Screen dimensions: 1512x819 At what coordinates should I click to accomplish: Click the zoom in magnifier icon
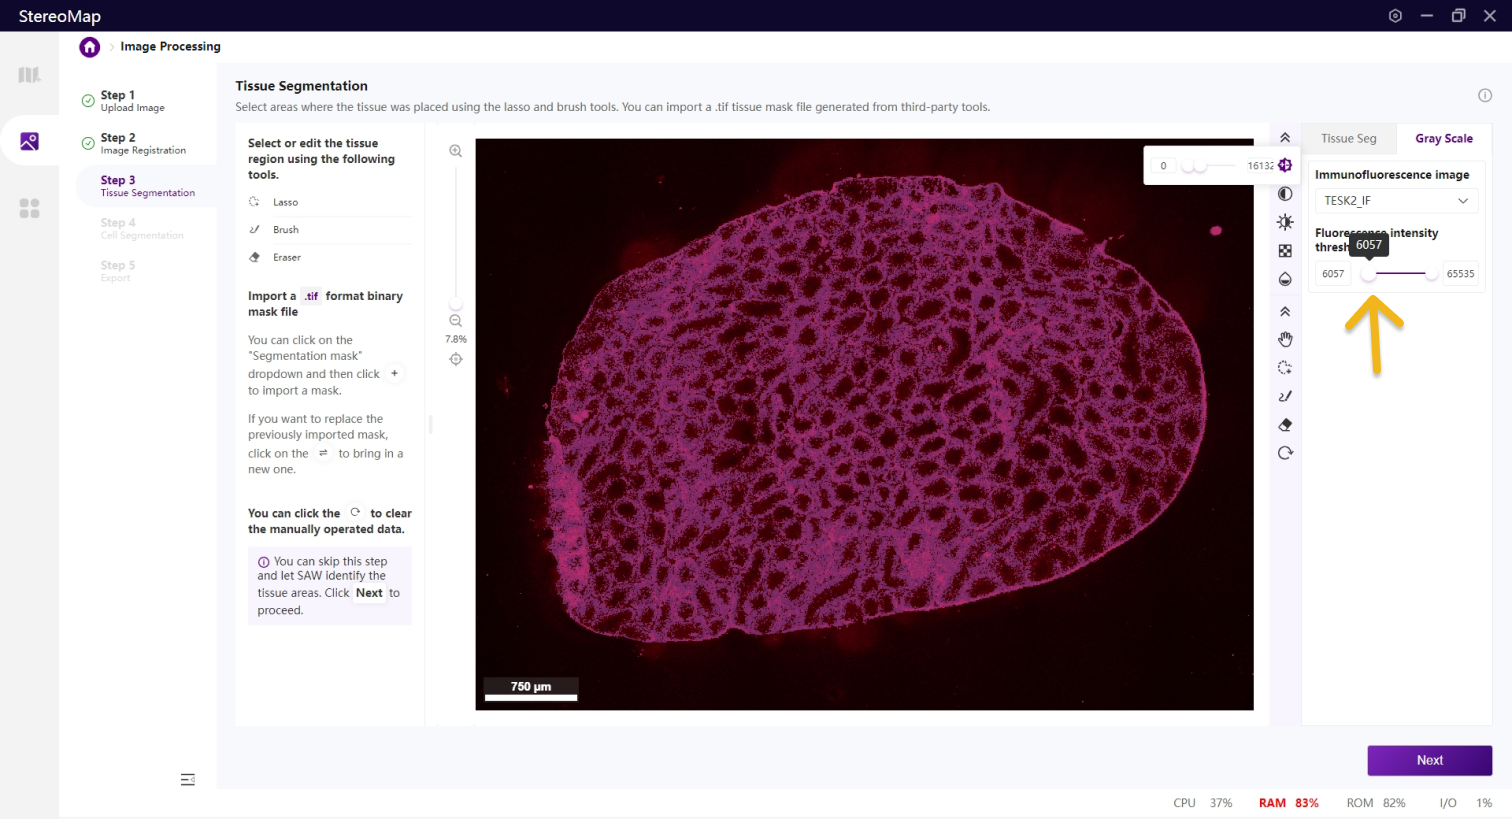point(456,151)
